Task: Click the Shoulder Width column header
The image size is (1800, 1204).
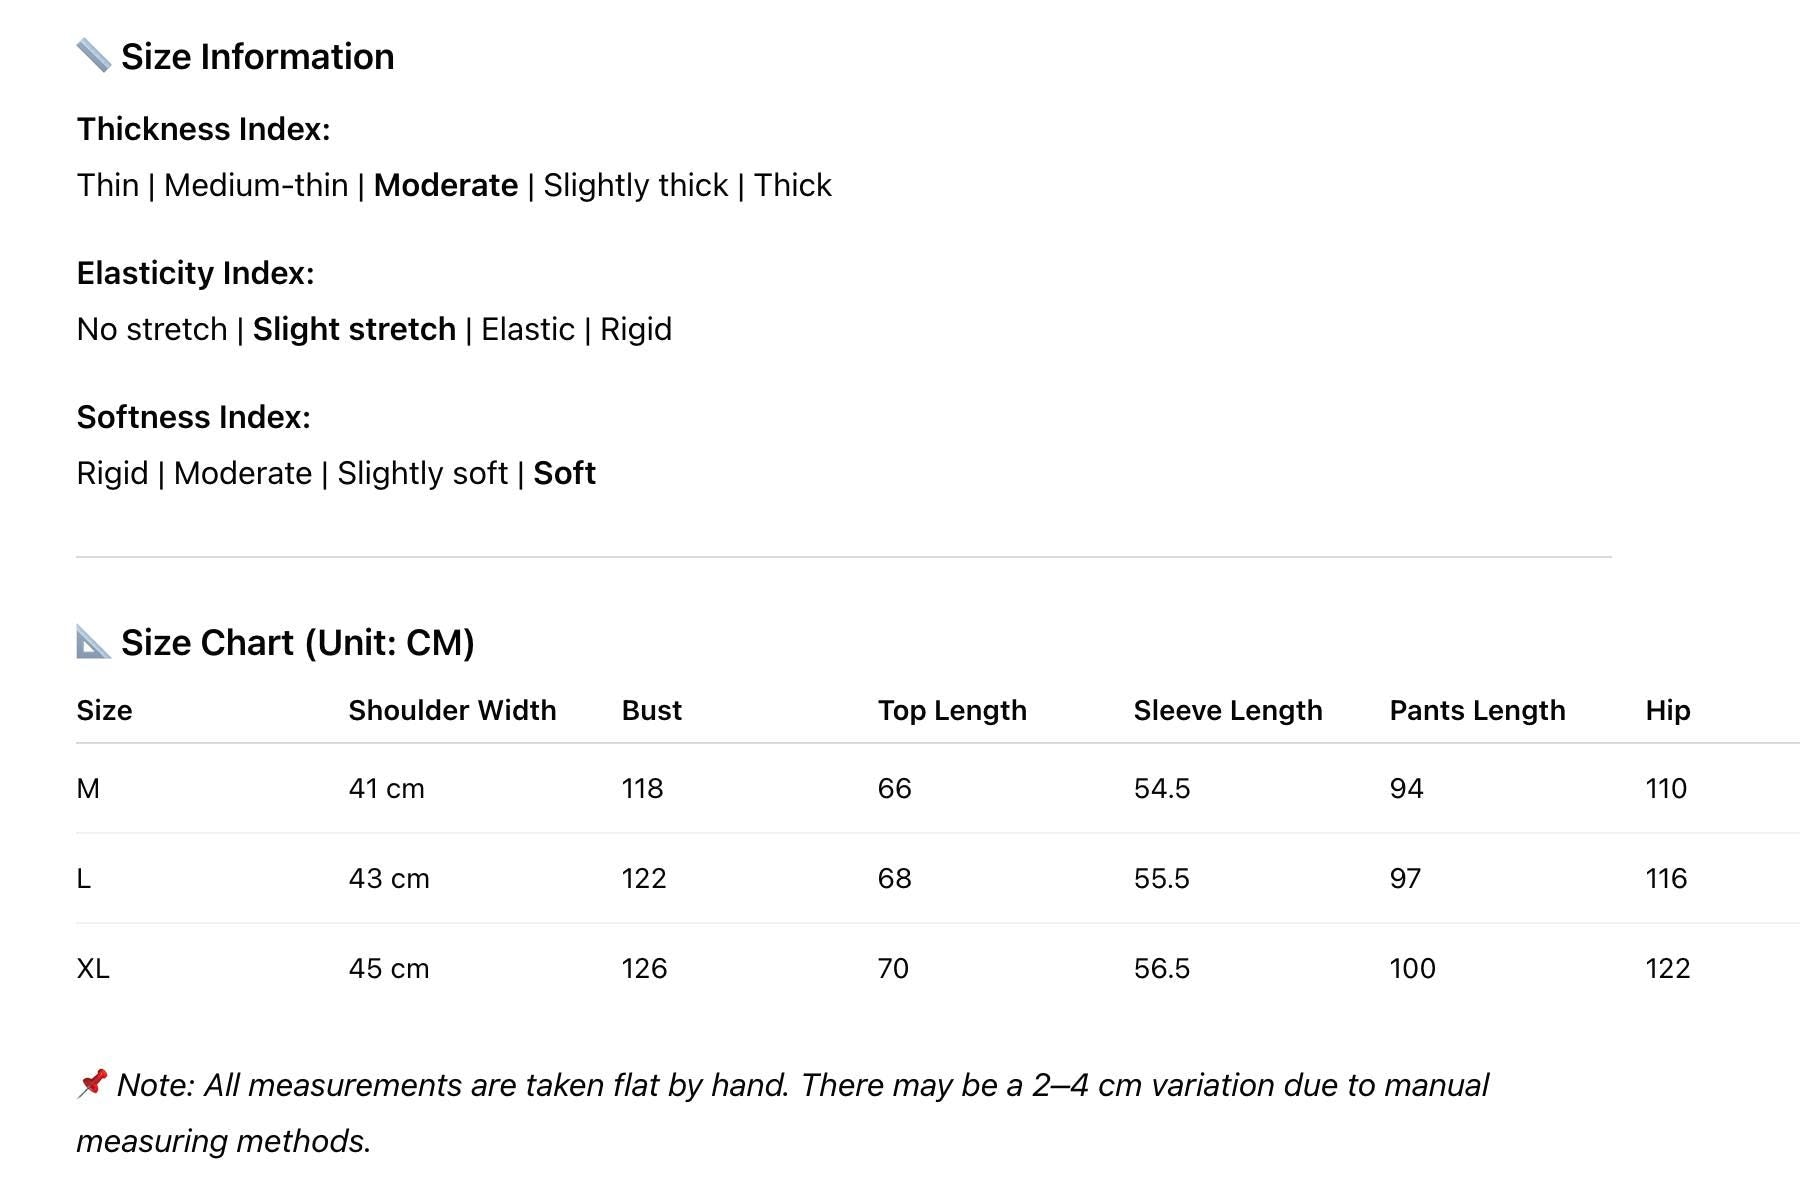Action: pos(452,711)
